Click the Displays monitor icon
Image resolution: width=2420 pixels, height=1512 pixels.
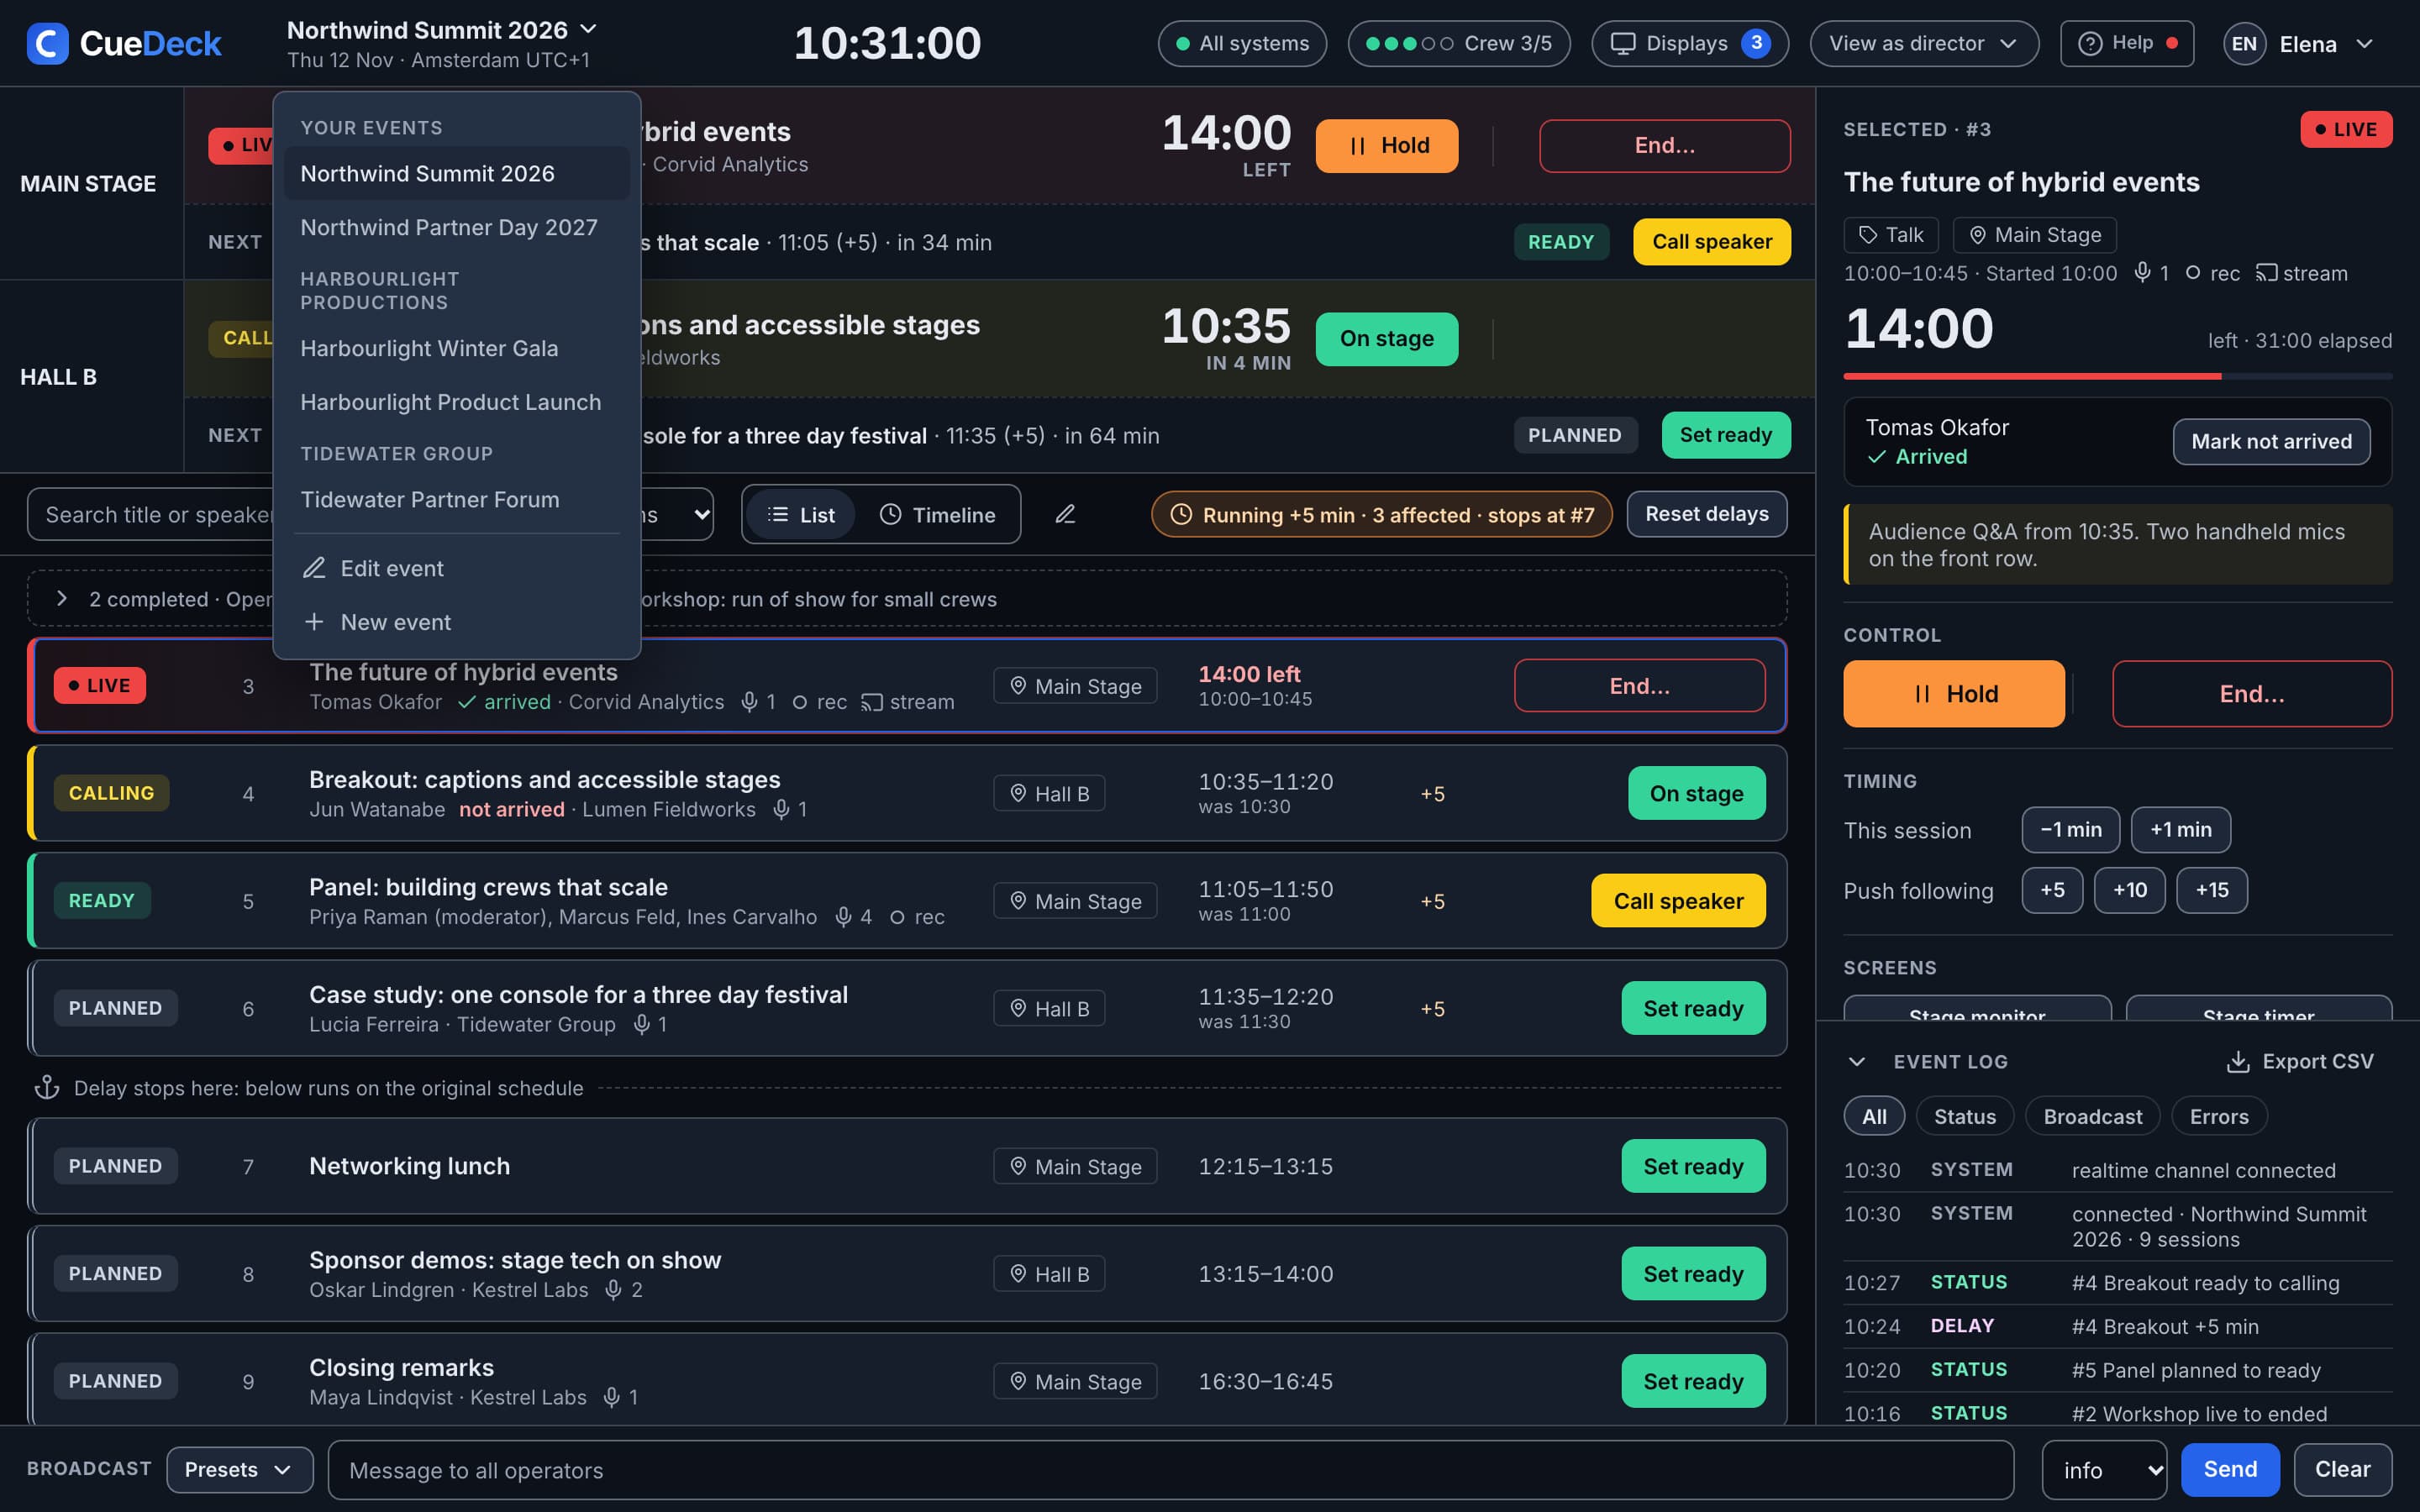point(1622,43)
